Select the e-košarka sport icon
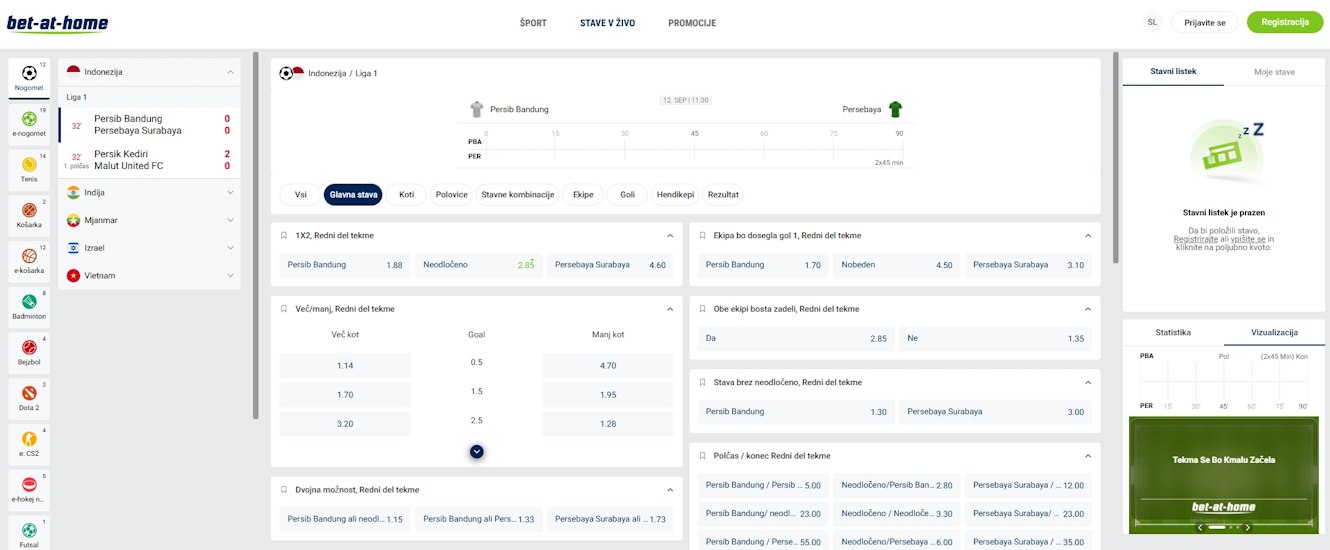Image resolution: width=1330 pixels, height=550 pixels. 29,261
